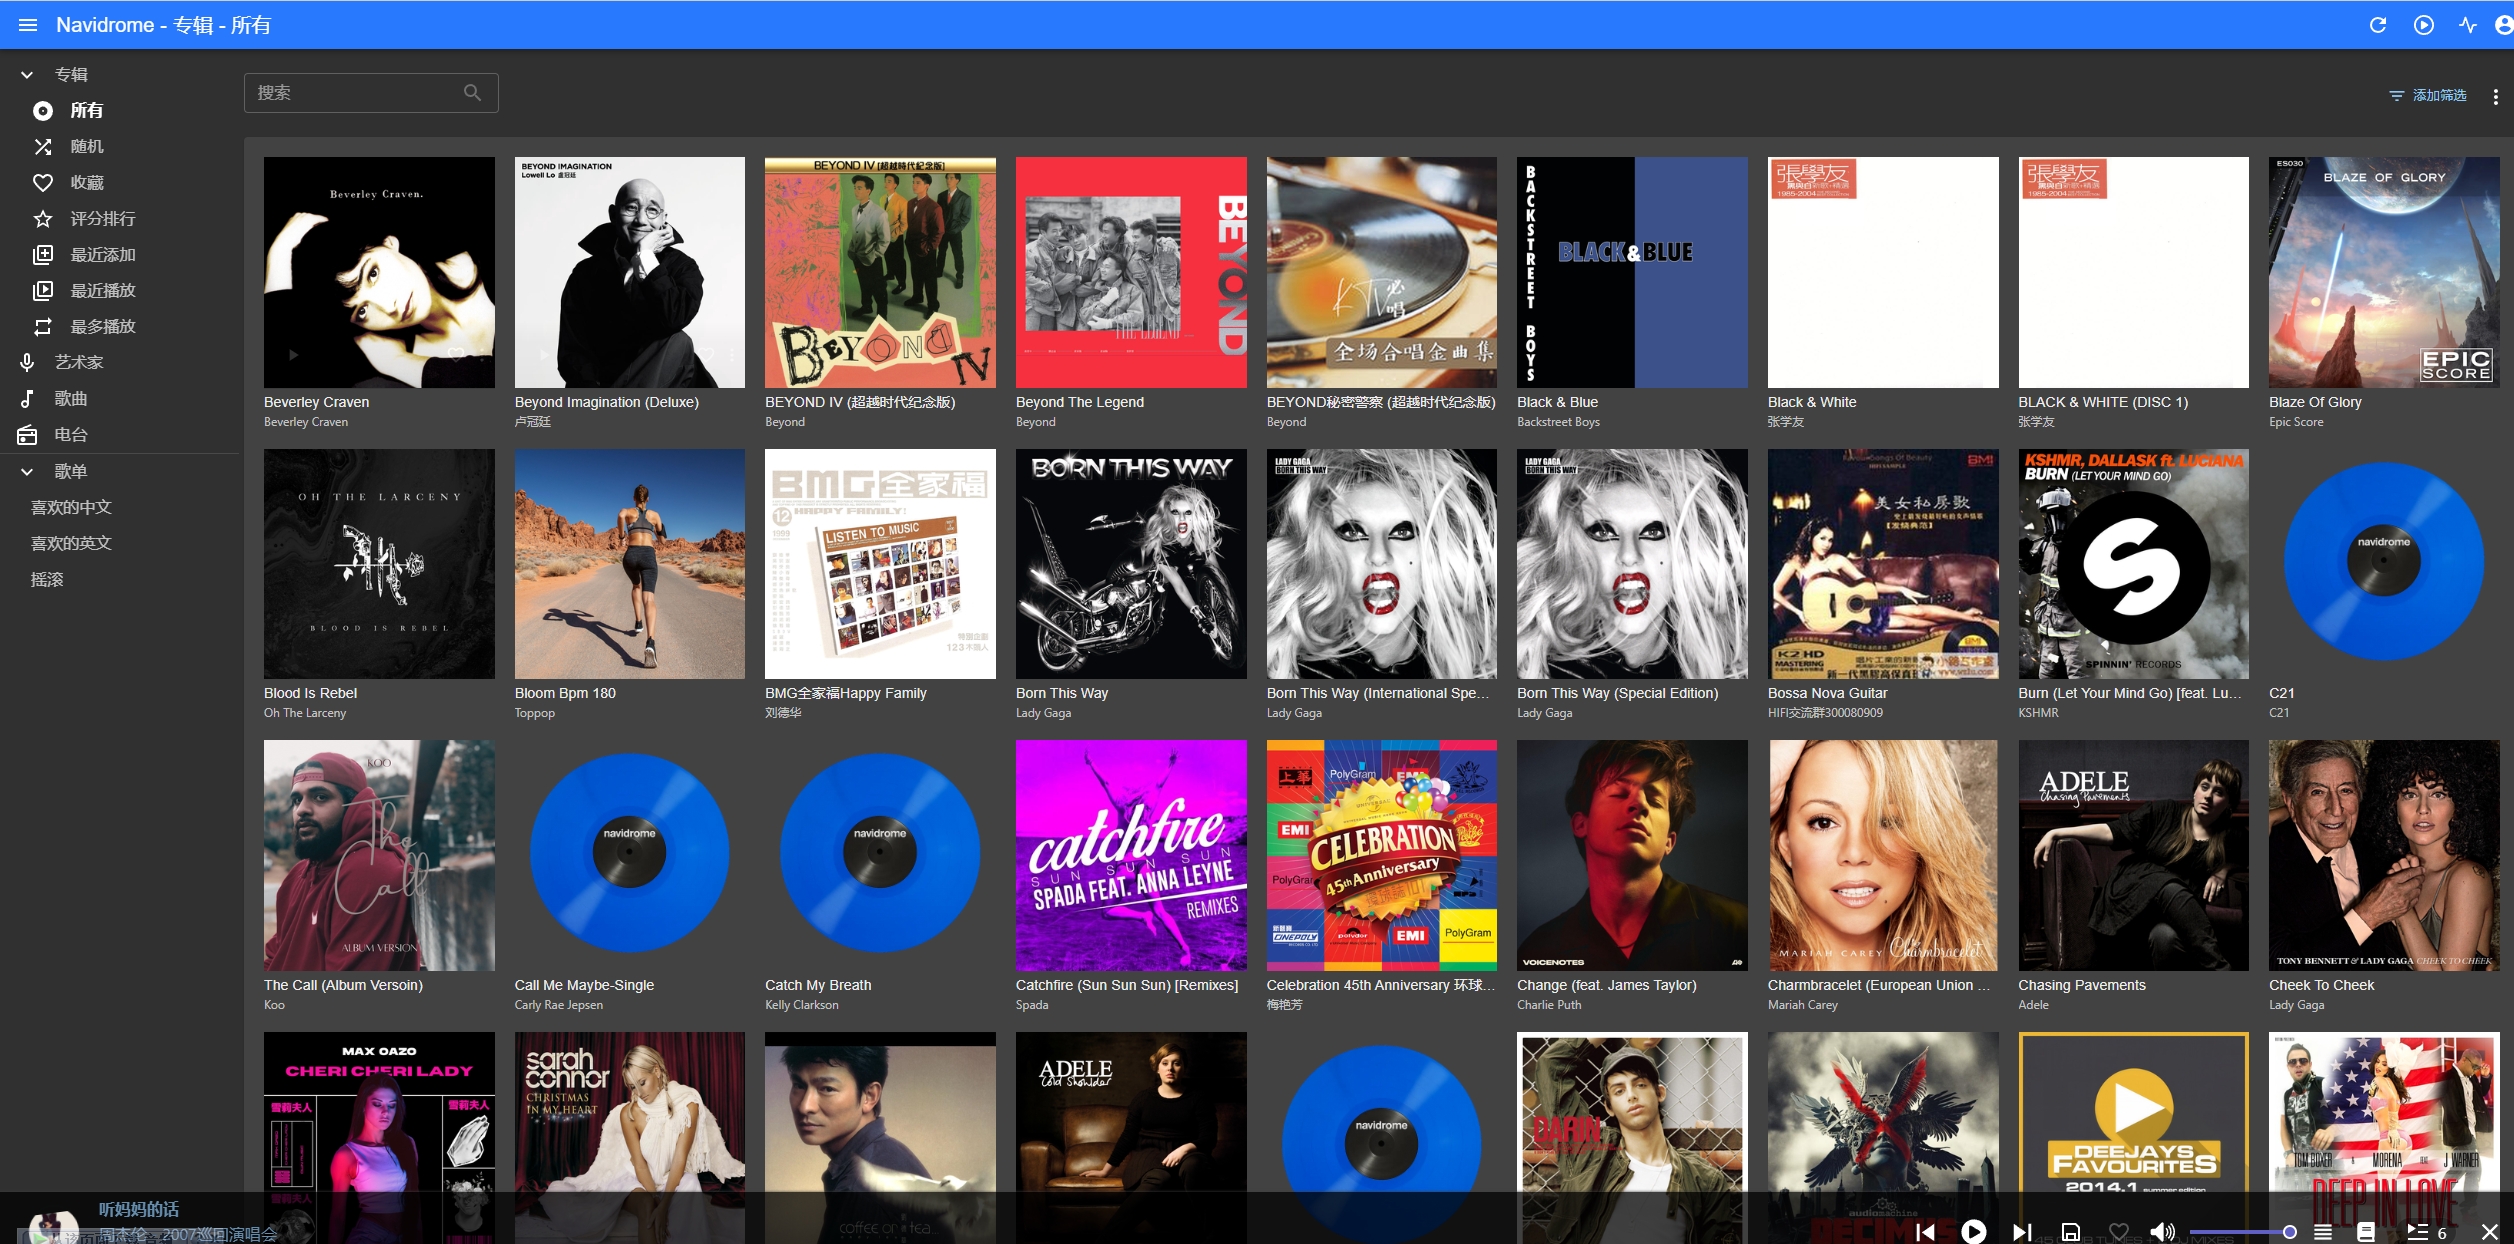Viewport: 2514px width, 1244px height.
Task: Open three-dot more options menu
Action: pos(2496,96)
